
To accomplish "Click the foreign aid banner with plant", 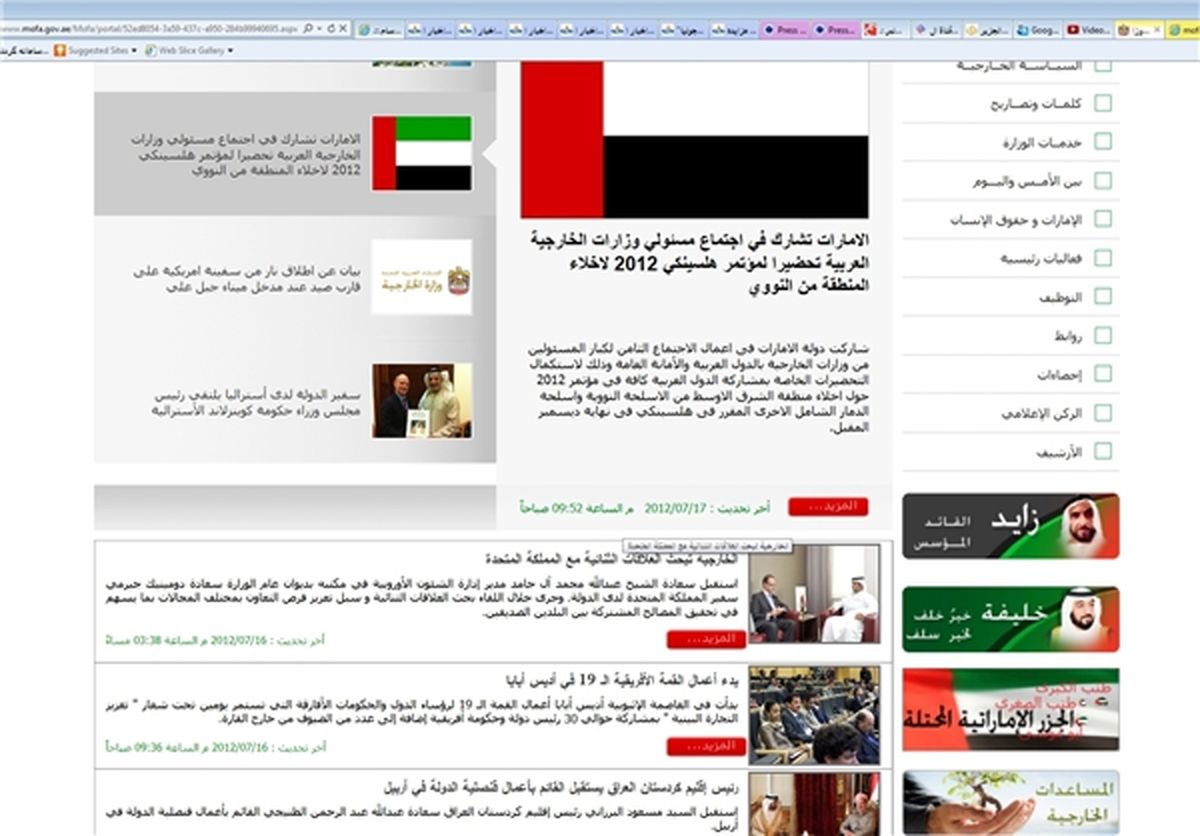I will pyautogui.click(x=1010, y=802).
